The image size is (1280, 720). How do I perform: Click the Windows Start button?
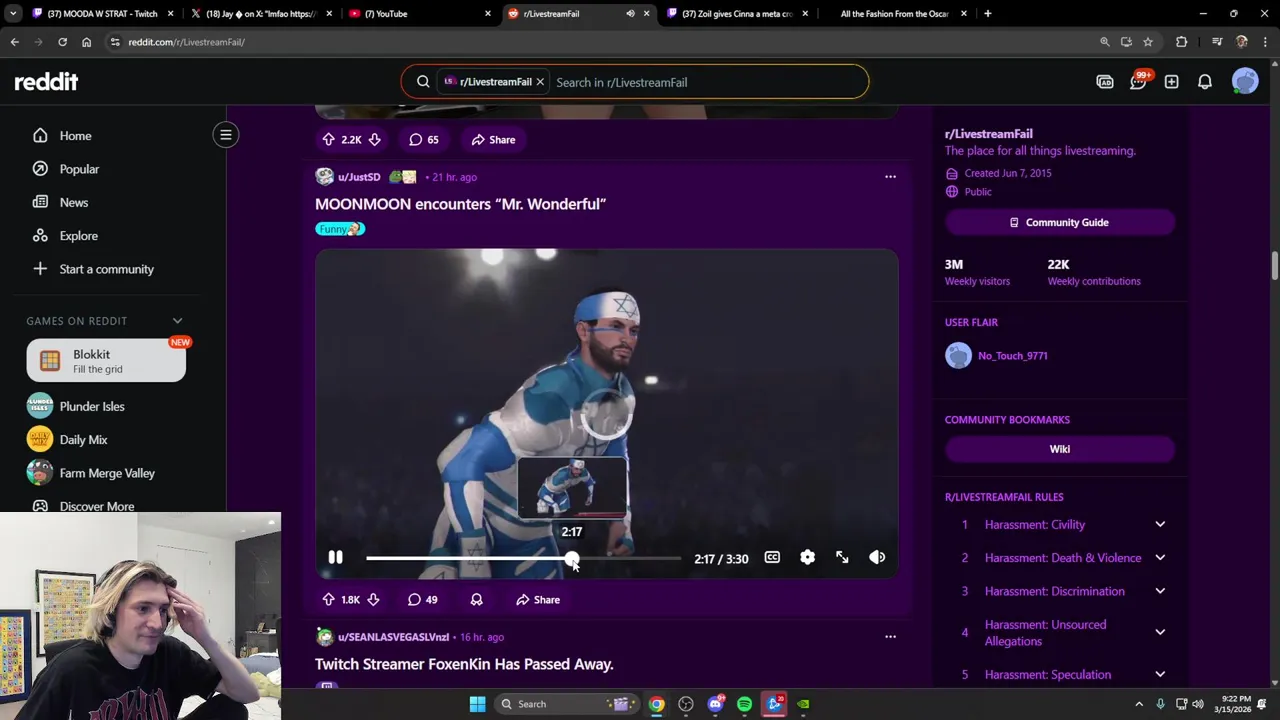tap(477, 704)
